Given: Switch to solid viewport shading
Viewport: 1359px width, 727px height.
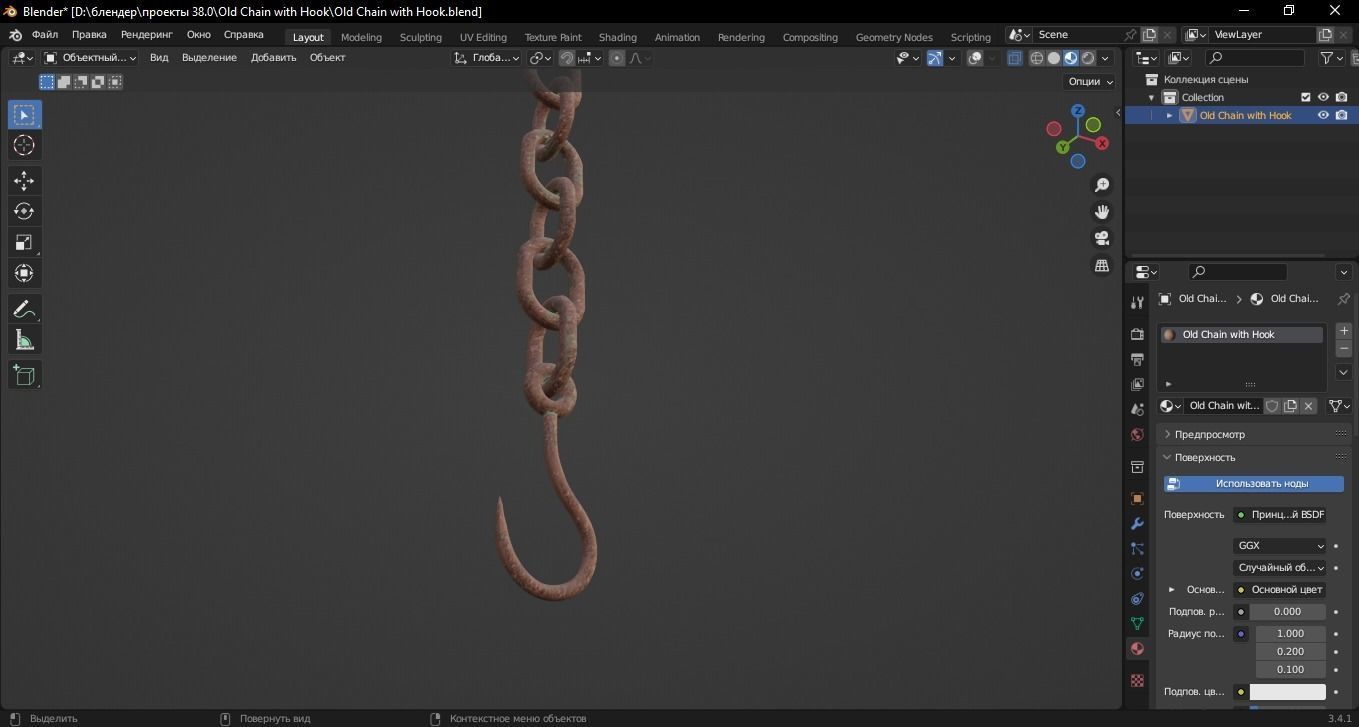Looking at the screenshot, I should click(x=1054, y=58).
